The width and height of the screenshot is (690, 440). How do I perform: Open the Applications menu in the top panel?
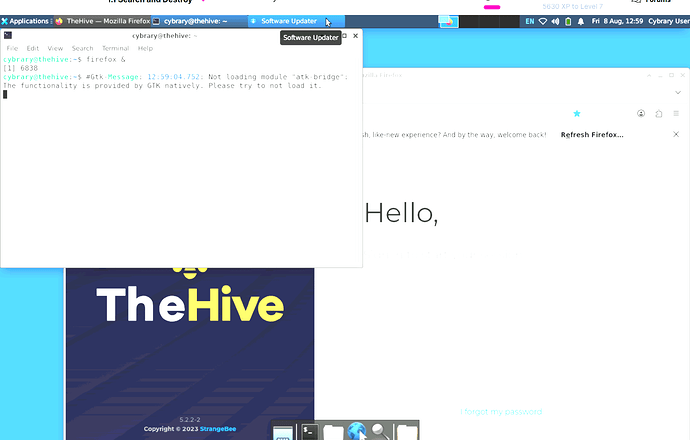pos(26,21)
